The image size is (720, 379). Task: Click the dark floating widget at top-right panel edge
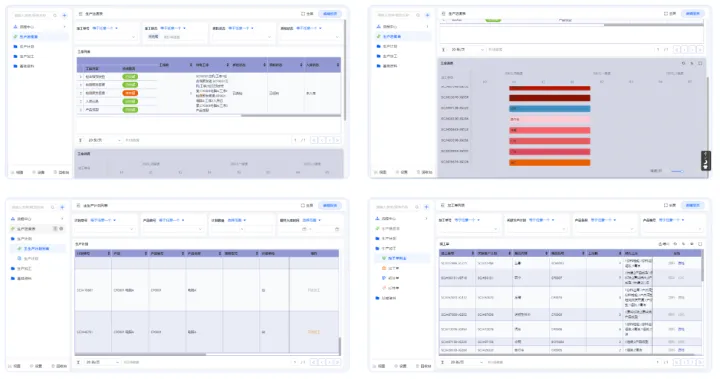pyautogui.click(x=705, y=161)
